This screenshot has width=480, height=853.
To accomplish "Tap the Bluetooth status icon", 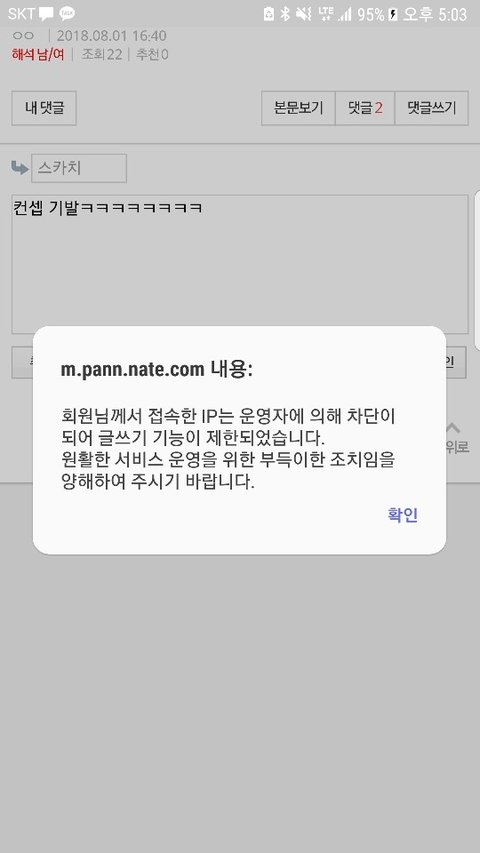I will pyautogui.click(x=285, y=14).
